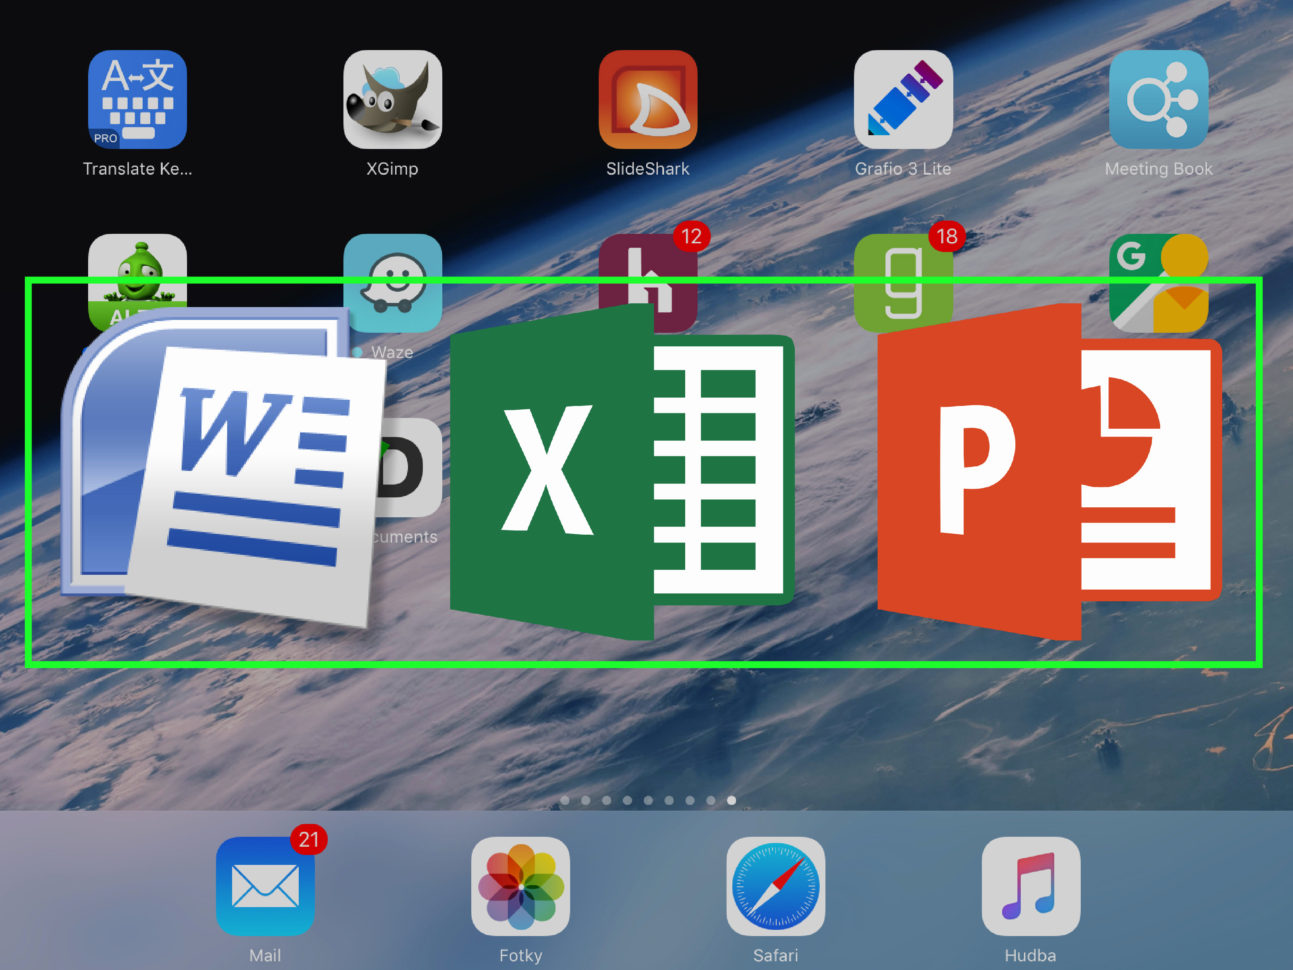Open the Hudba music app
The width and height of the screenshot is (1293, 970).
(1030, 887)
